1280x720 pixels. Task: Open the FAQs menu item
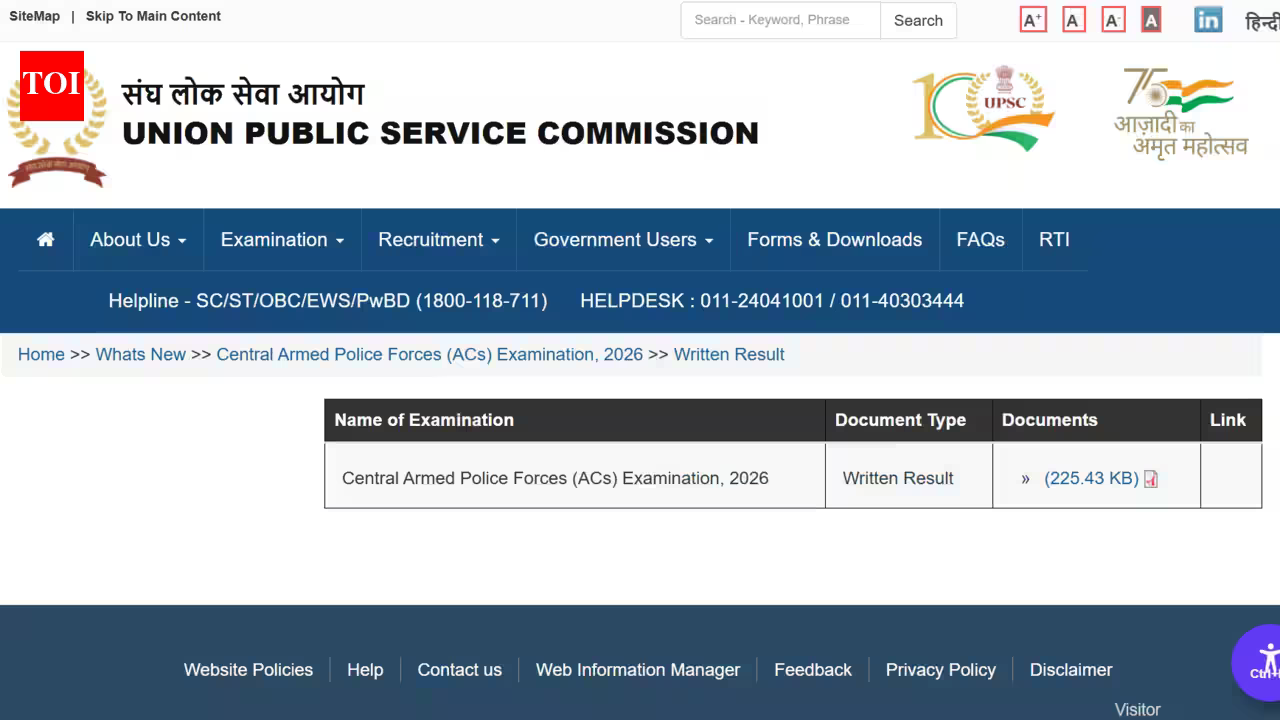(x=980, y=240)
